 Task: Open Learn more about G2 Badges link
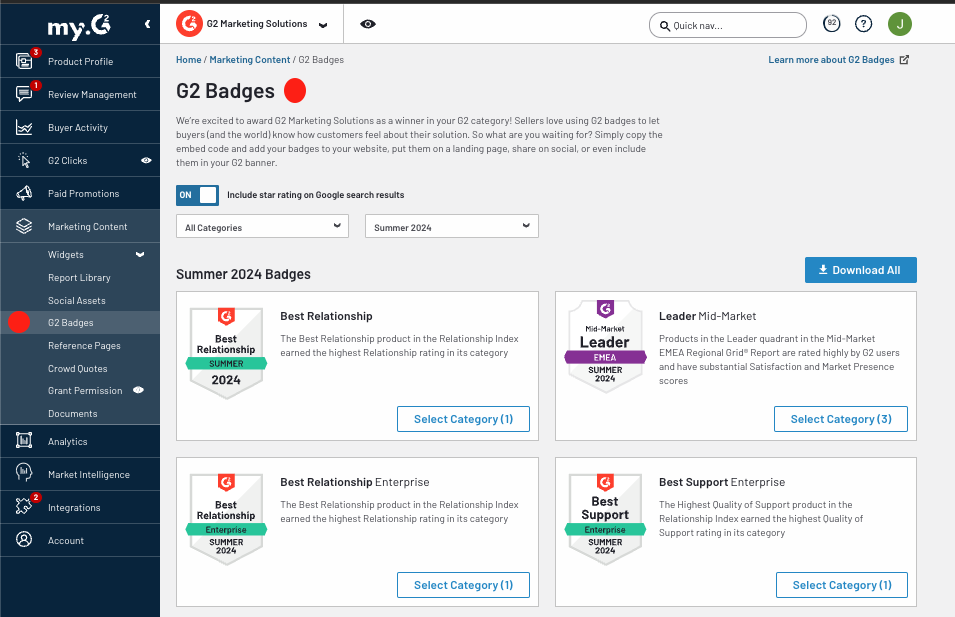[x=831, y=60]
